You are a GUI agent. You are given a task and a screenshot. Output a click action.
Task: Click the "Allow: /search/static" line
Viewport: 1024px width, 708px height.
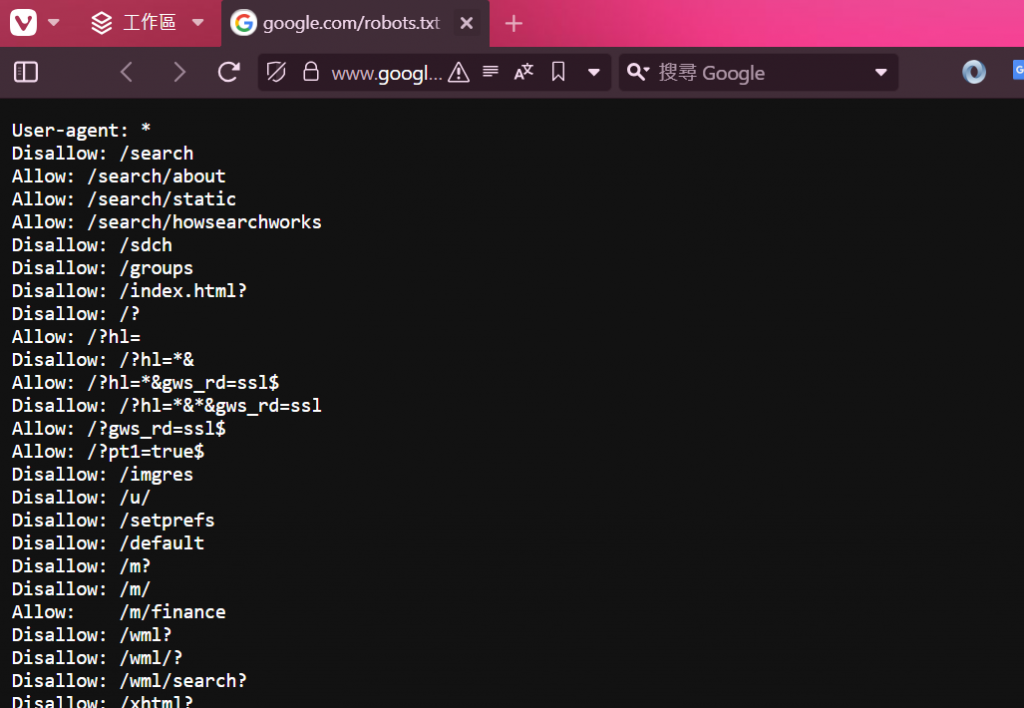[123, 199]
